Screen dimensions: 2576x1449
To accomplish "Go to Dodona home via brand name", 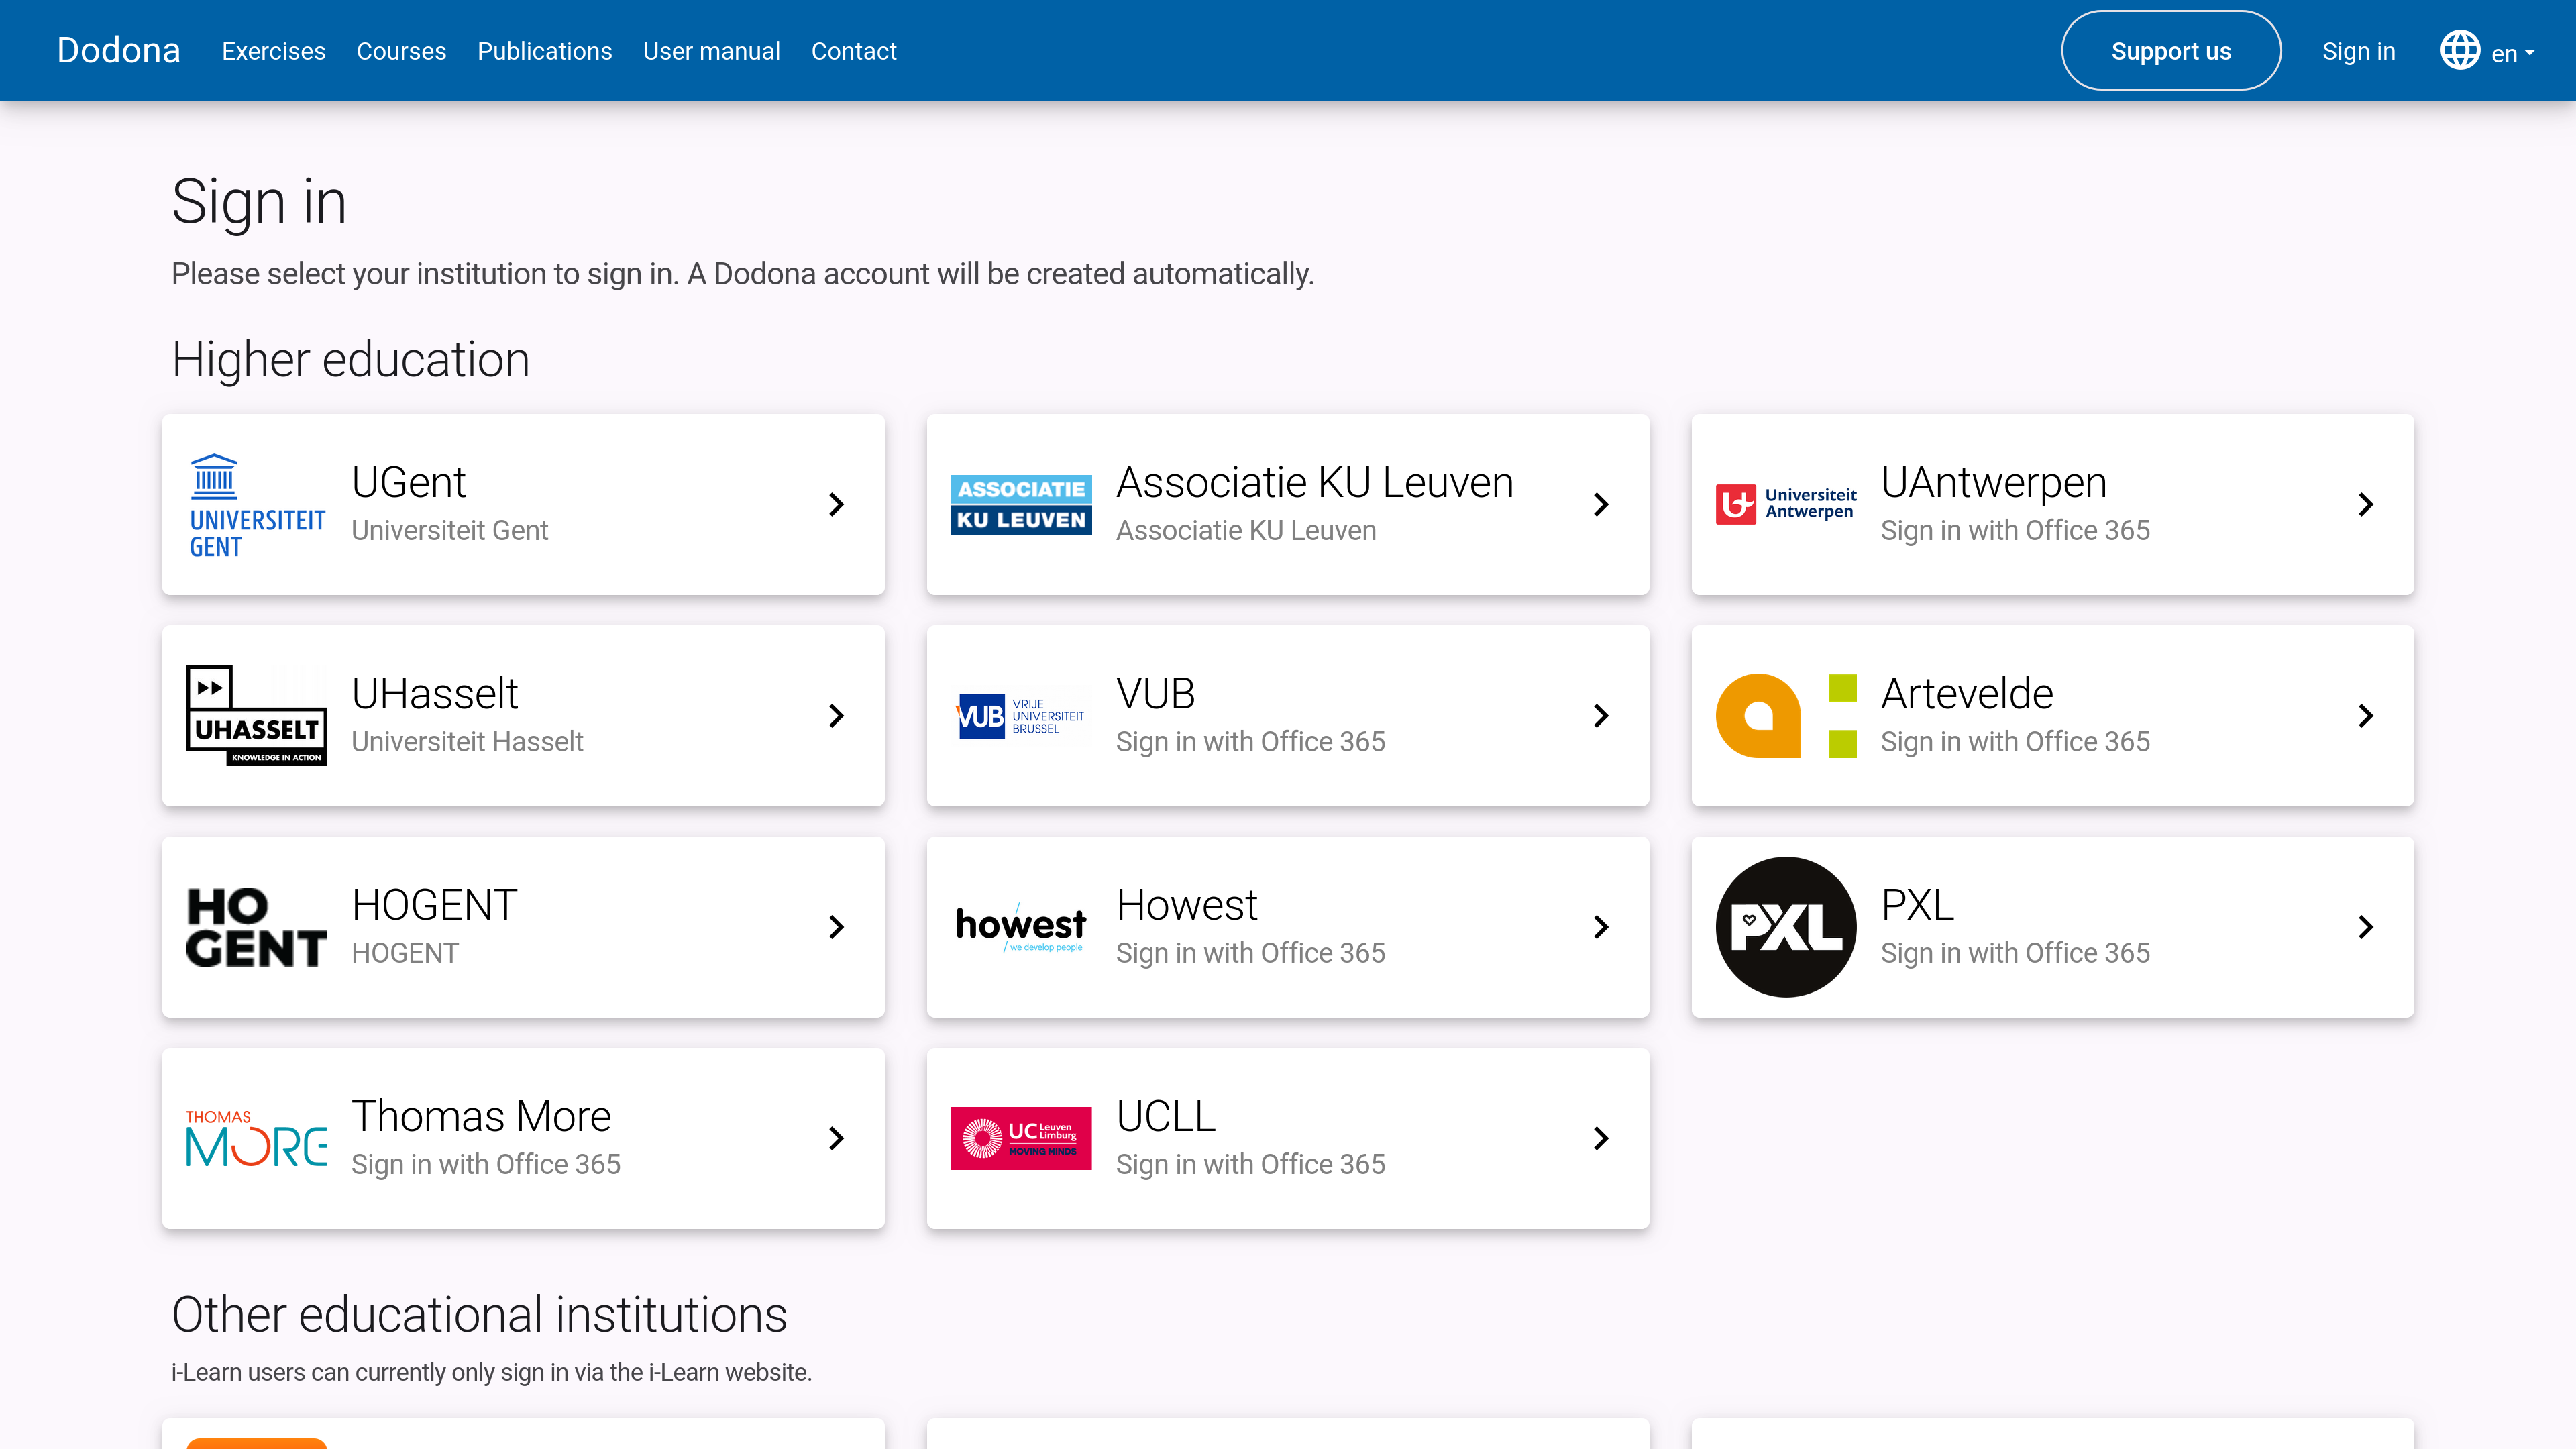I will tap(118, 50).
